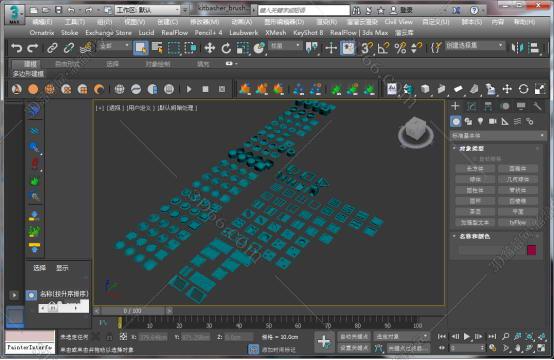
Task: Click the star favorites icon
Action: [x=381, y=10]
